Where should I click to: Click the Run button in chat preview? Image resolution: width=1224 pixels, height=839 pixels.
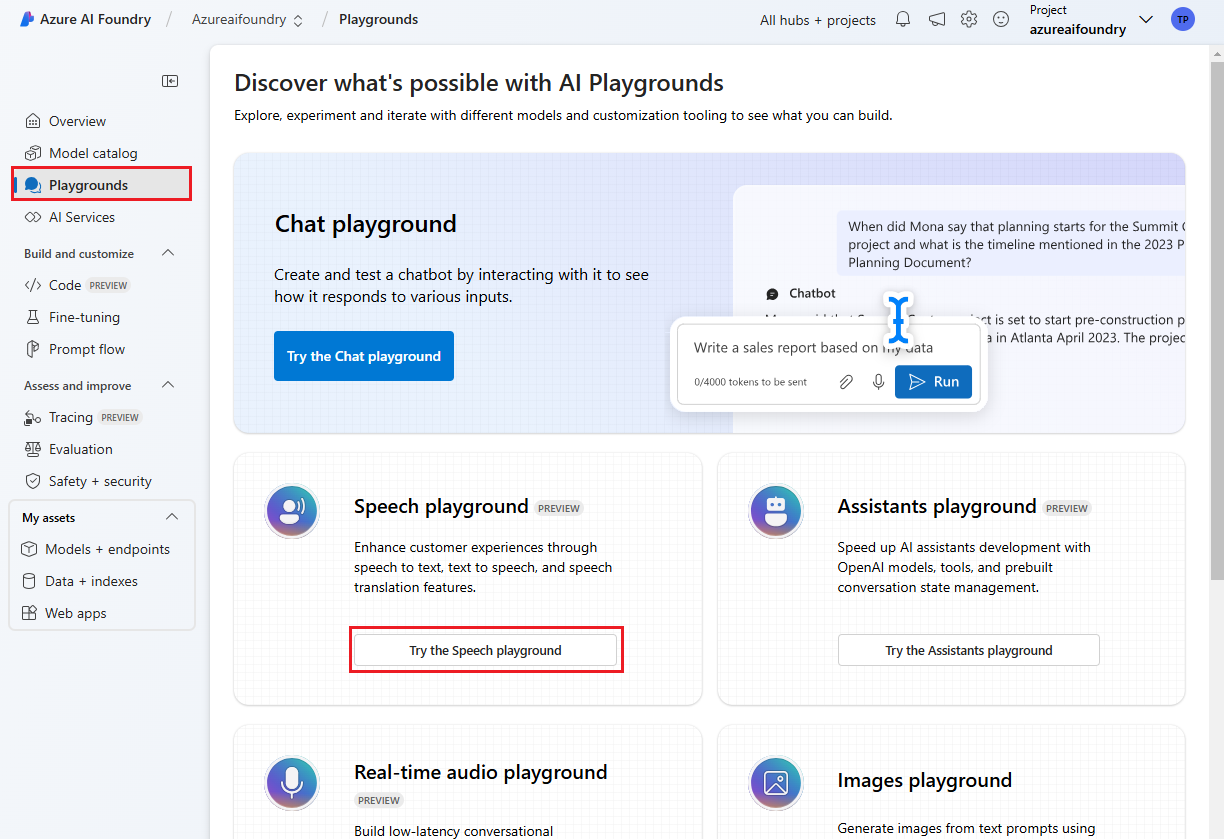coord(933,382)
